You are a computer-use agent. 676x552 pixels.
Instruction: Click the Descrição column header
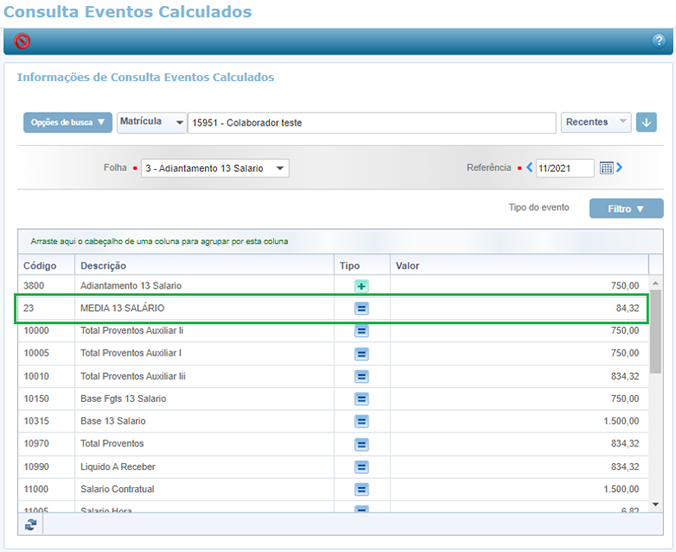(103, 266)
